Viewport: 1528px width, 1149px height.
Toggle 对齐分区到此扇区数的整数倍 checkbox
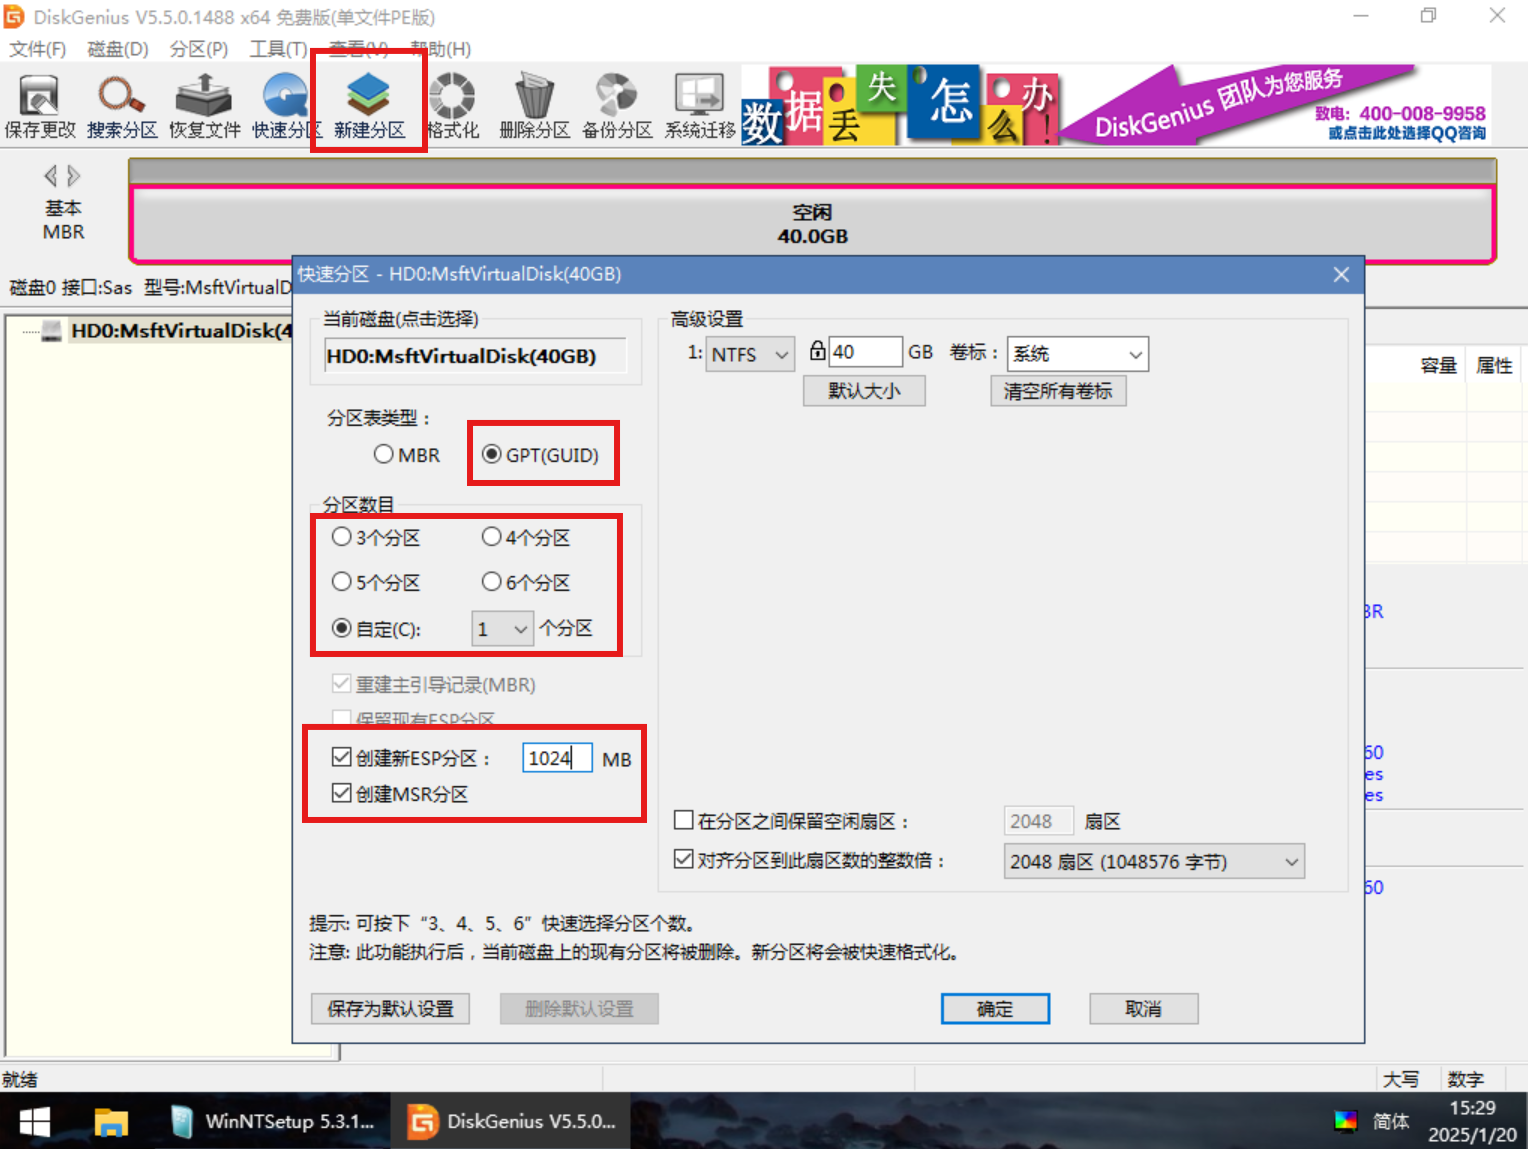(684, 859)
